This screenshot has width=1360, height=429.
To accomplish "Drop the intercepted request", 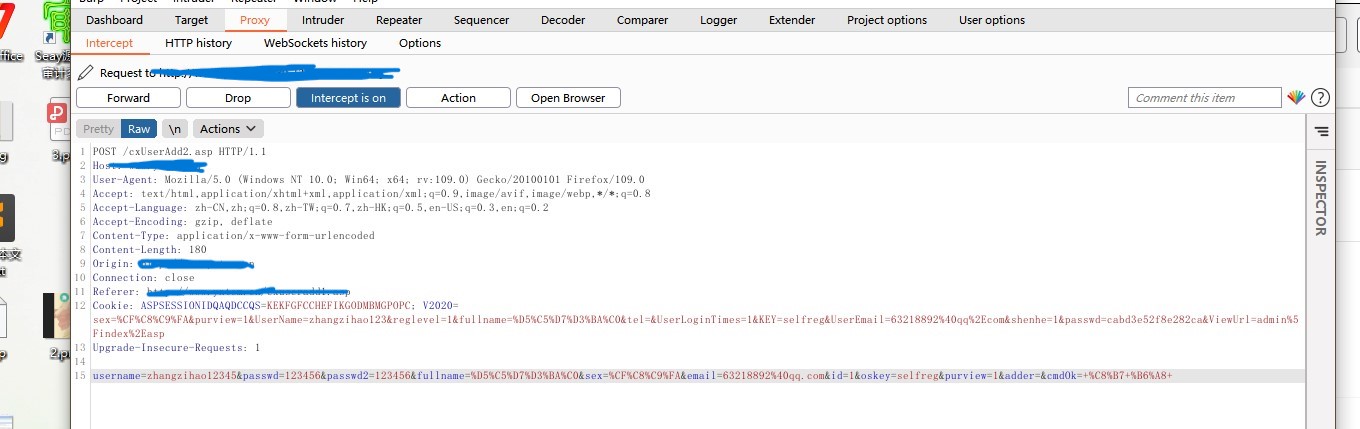I will [238, 98].
